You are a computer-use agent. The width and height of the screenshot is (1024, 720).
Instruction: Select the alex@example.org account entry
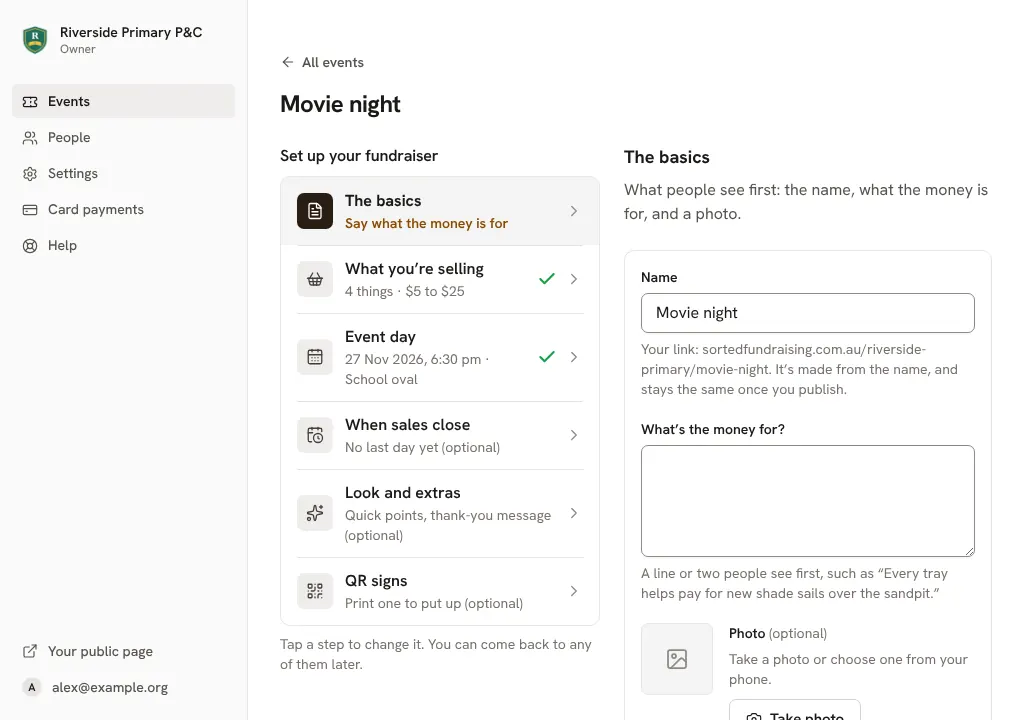(96, 687)
